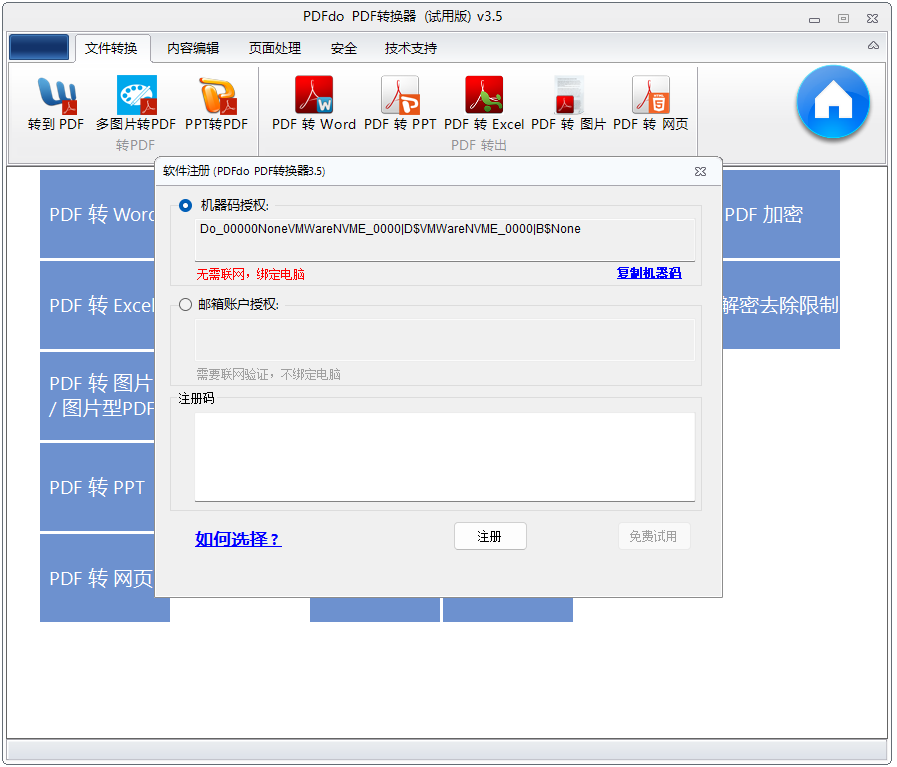Select 邮箱账户授权 radio option

[185, 304]
